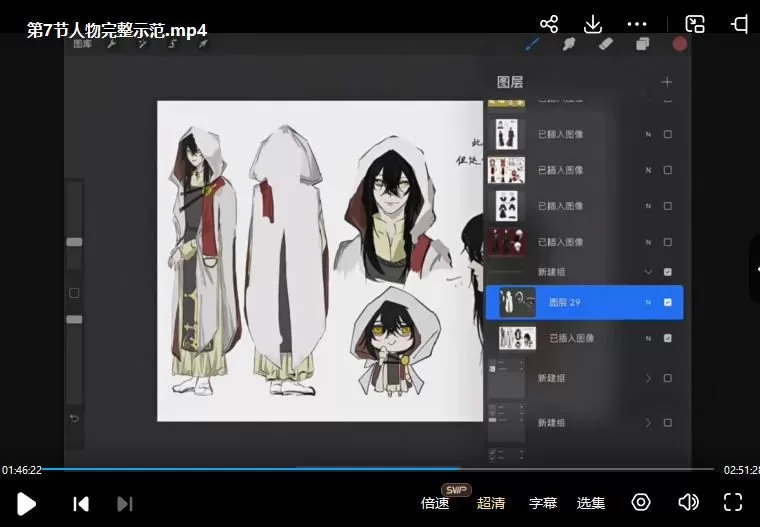This screenshot has width=760, height=527.
Task: Add a new layer with plus icon
Action: [667, 82]
